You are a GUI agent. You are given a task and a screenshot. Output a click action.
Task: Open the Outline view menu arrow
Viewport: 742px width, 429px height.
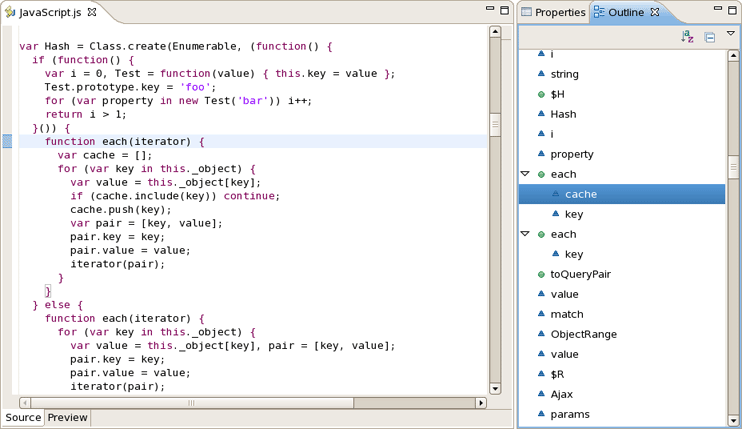[x=731, y=33]
